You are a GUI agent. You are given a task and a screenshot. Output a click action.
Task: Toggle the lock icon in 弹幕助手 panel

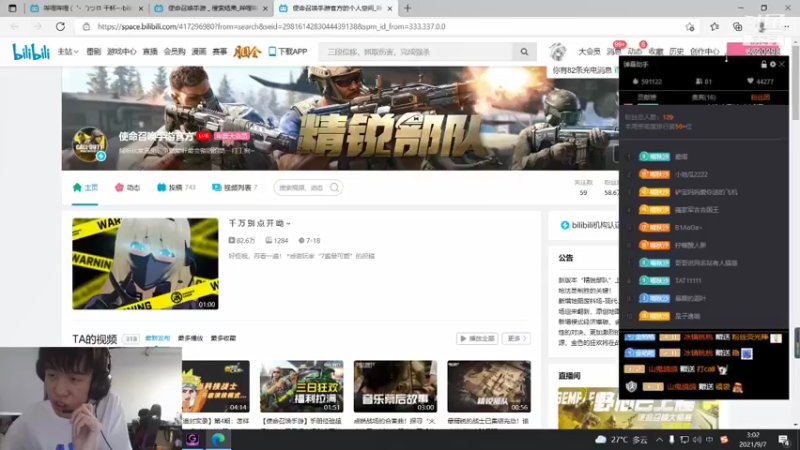pyautogui.click(x=764, y=64)
